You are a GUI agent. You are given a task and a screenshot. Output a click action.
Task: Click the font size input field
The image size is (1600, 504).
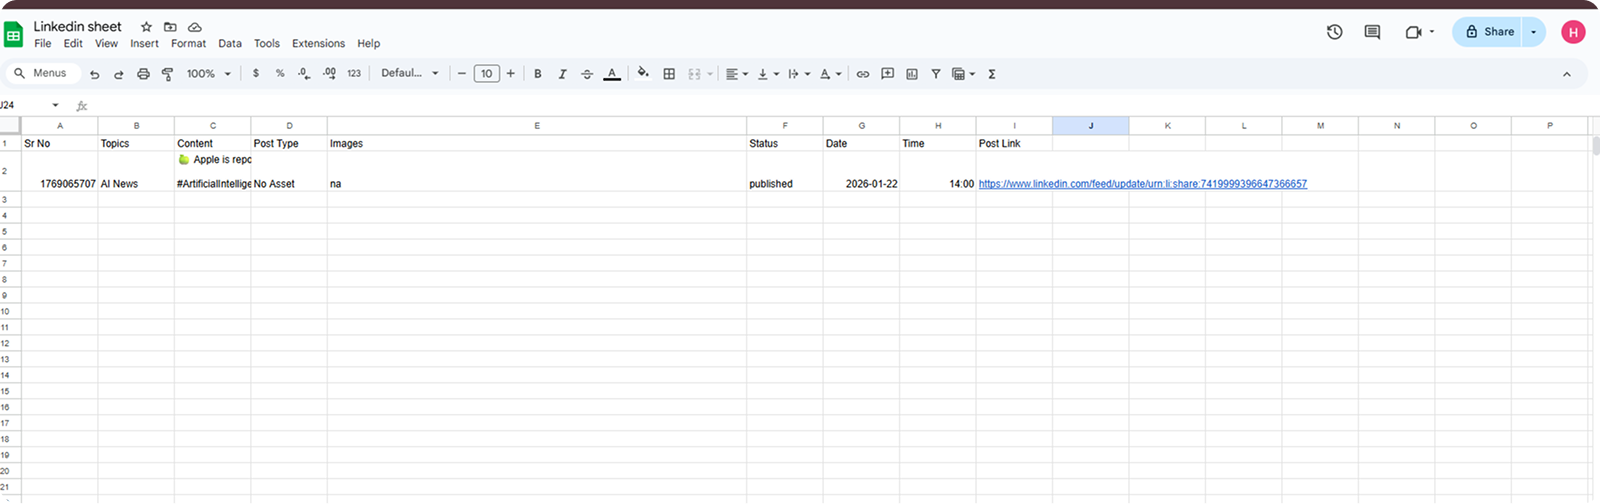click(x=486, y=74)
